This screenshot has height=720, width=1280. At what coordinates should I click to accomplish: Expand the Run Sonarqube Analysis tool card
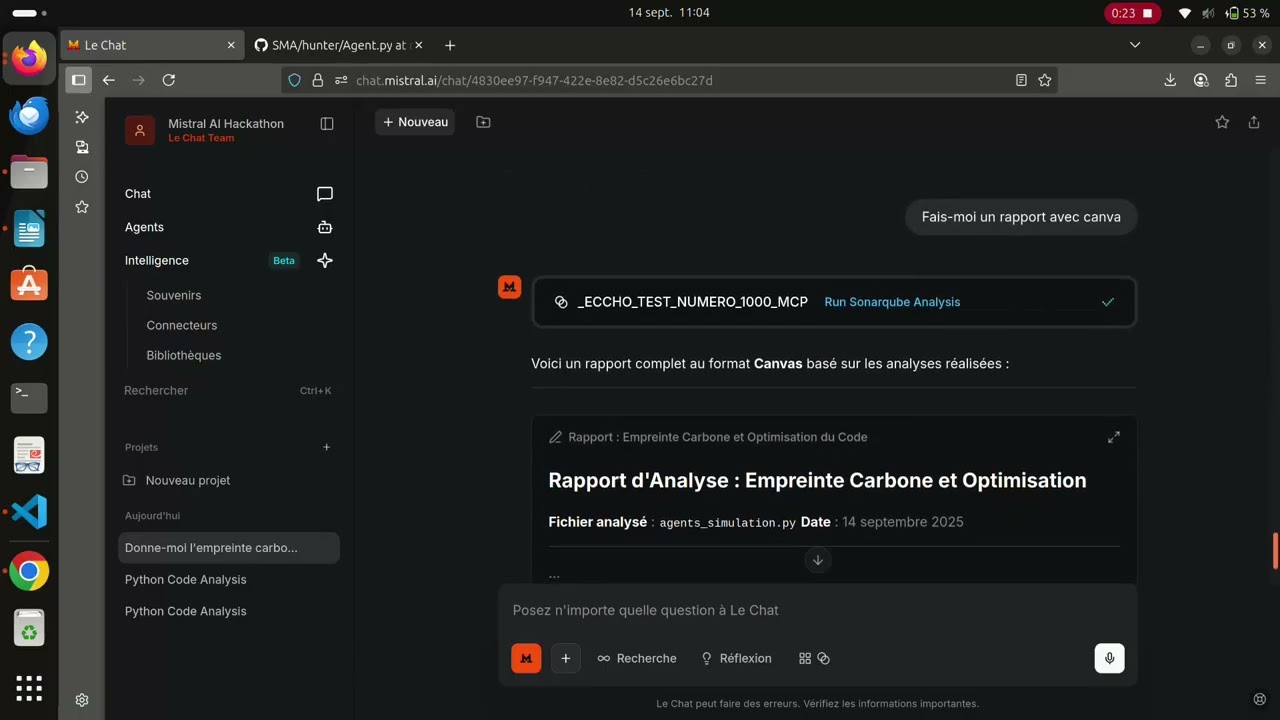click(834, 302)
